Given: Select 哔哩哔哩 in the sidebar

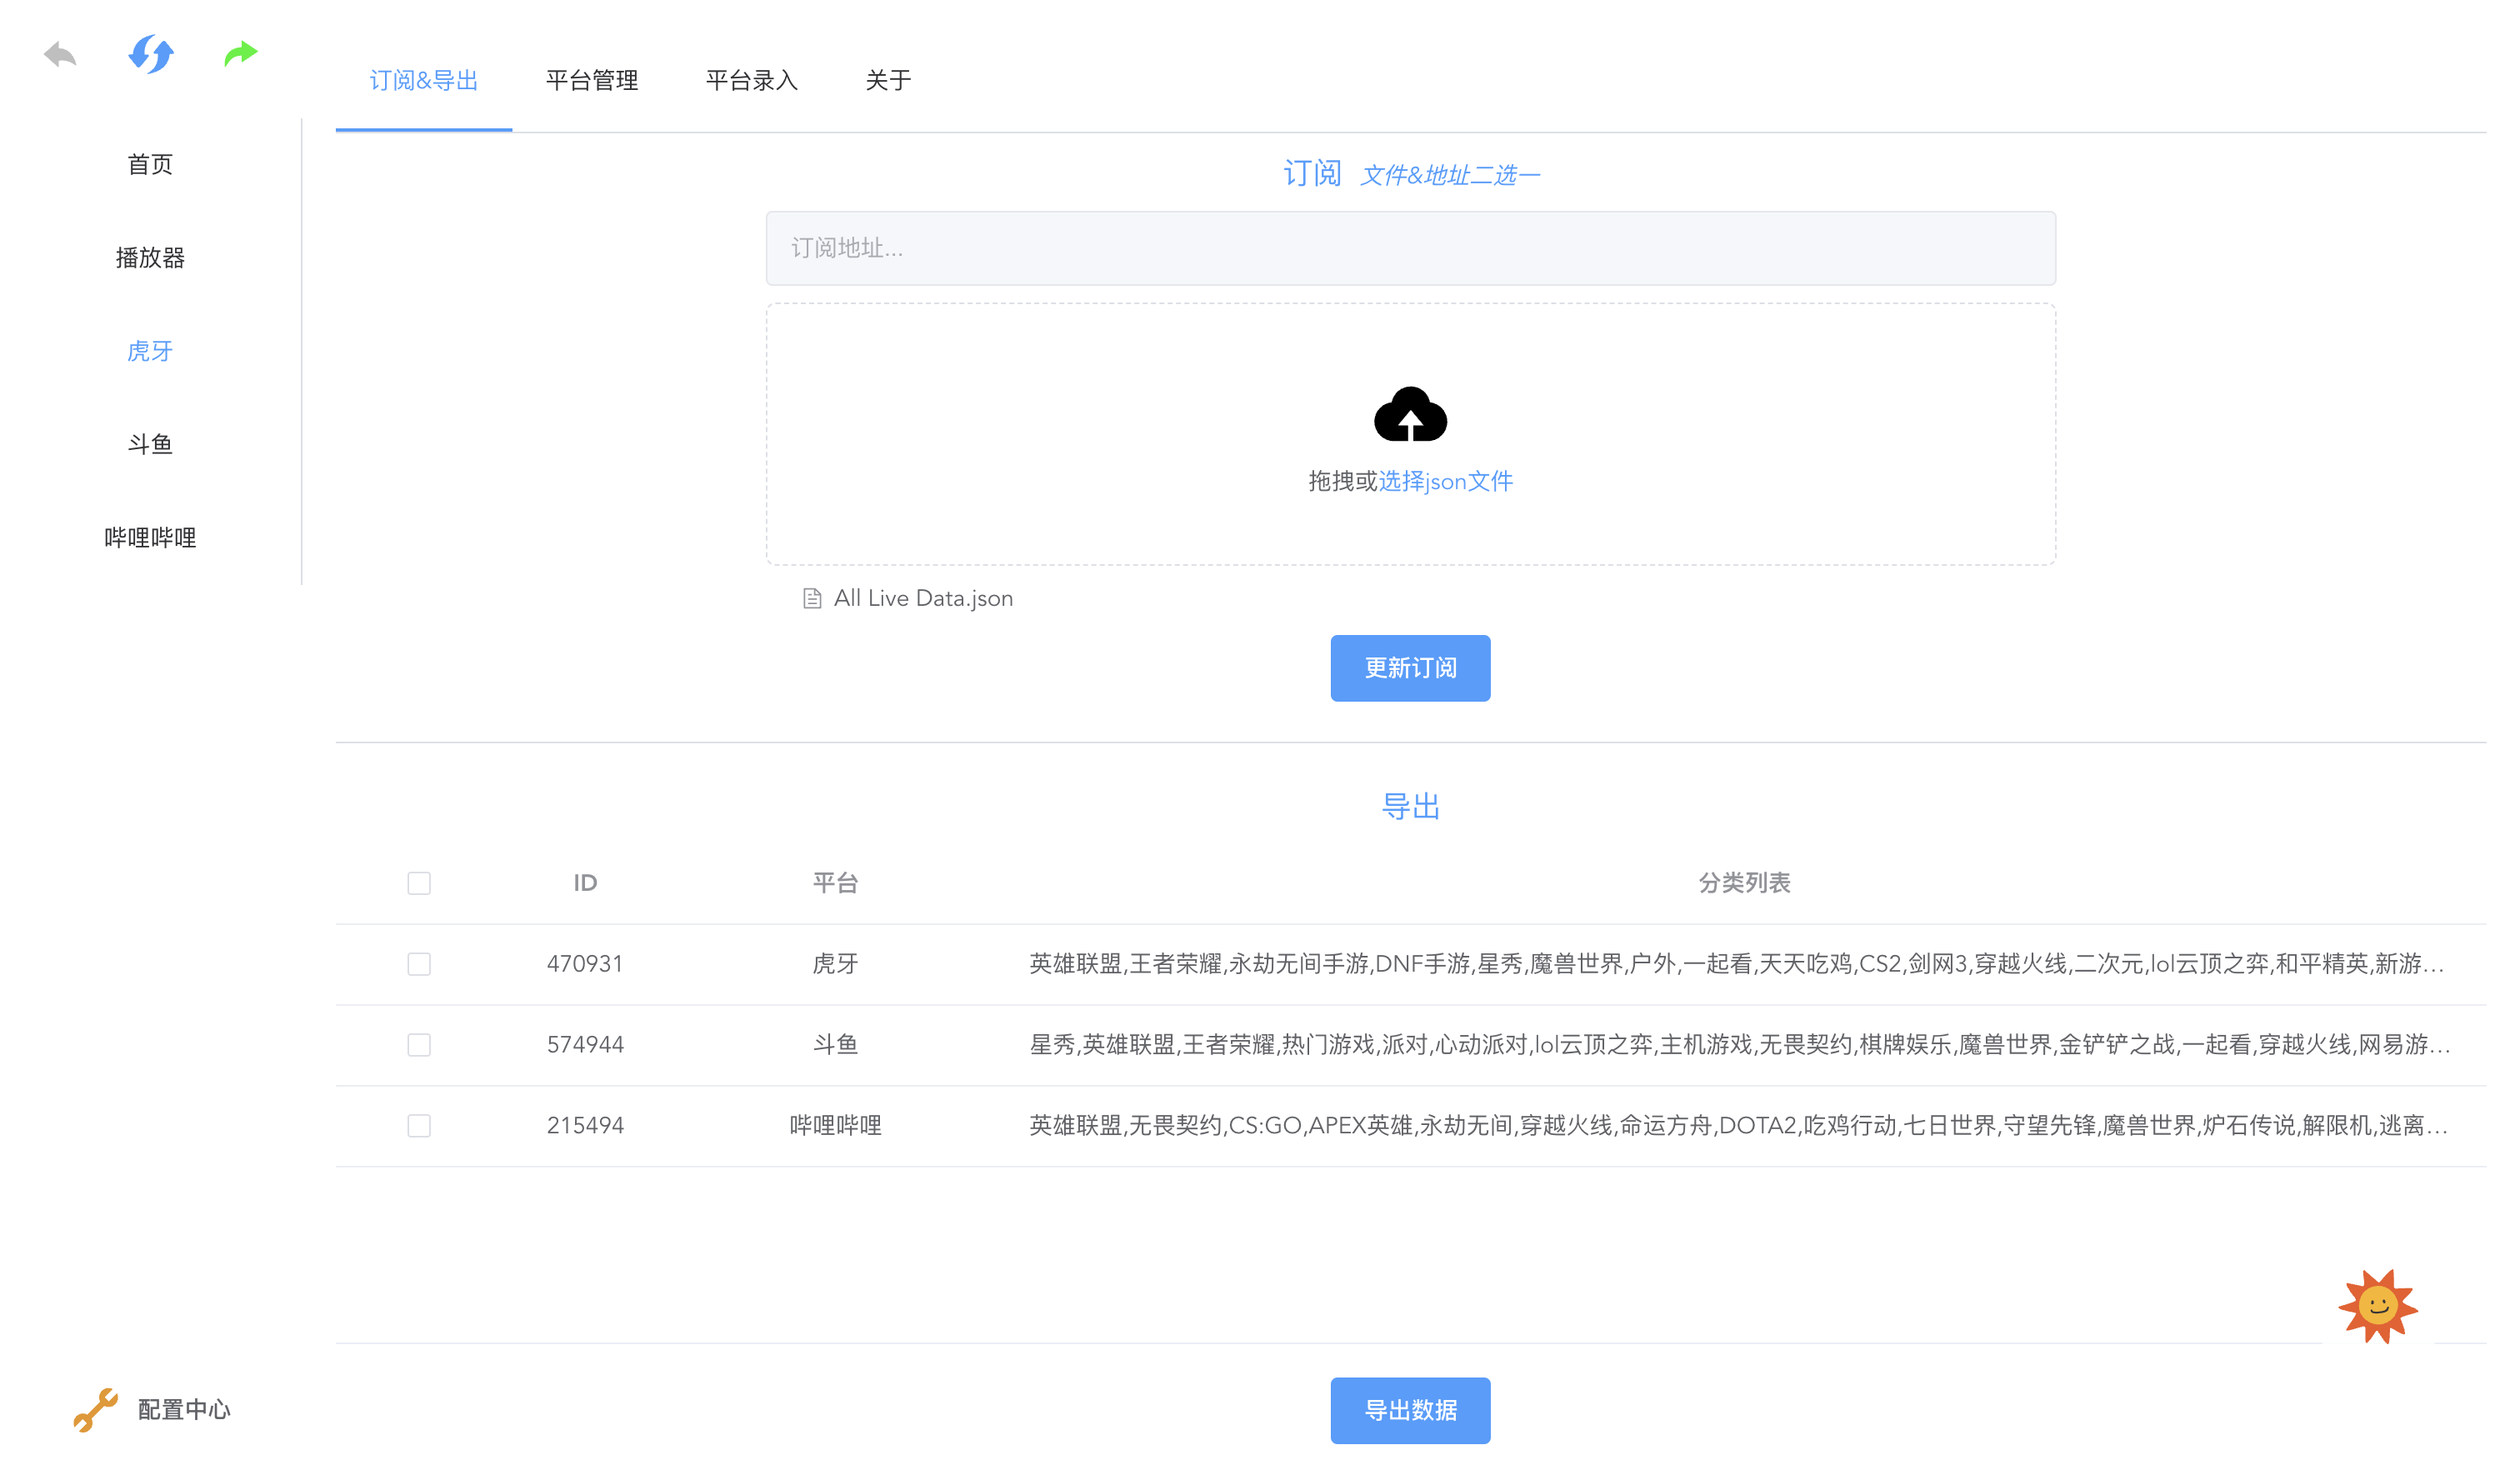Looking at the screenshot, I should click(150, 538).
